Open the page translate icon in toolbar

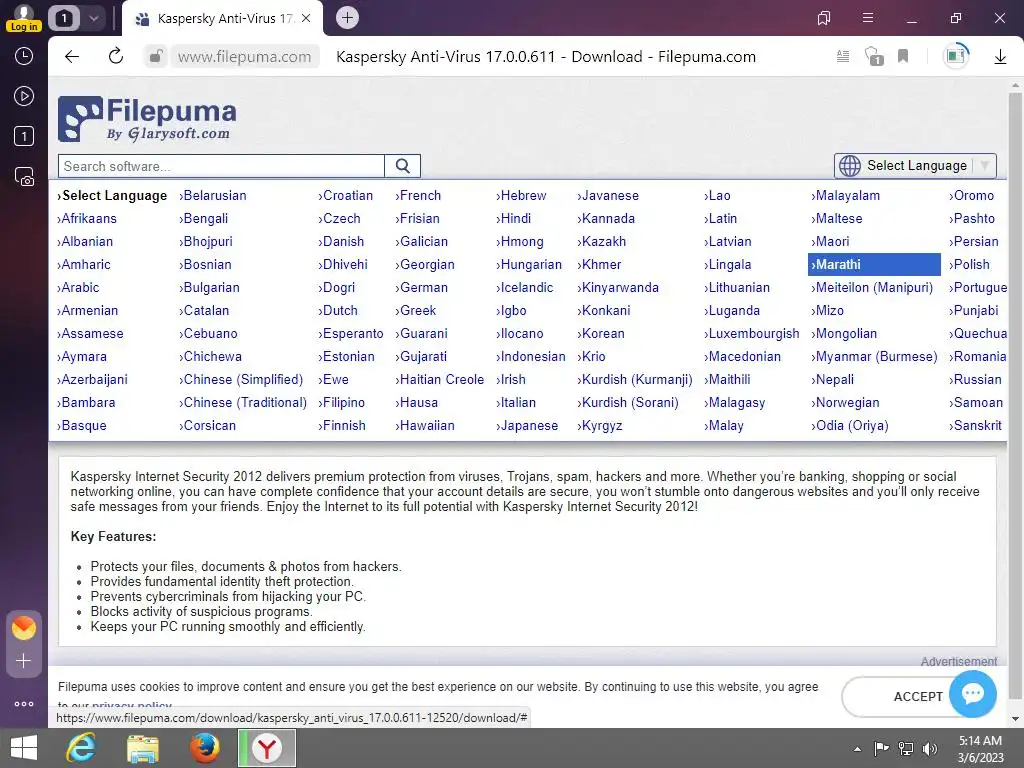point(956,56)
